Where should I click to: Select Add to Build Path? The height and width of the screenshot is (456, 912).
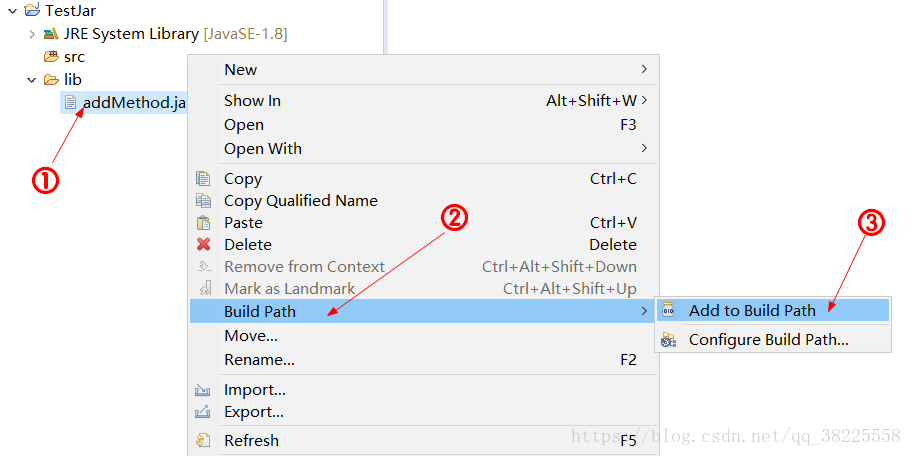773,310
